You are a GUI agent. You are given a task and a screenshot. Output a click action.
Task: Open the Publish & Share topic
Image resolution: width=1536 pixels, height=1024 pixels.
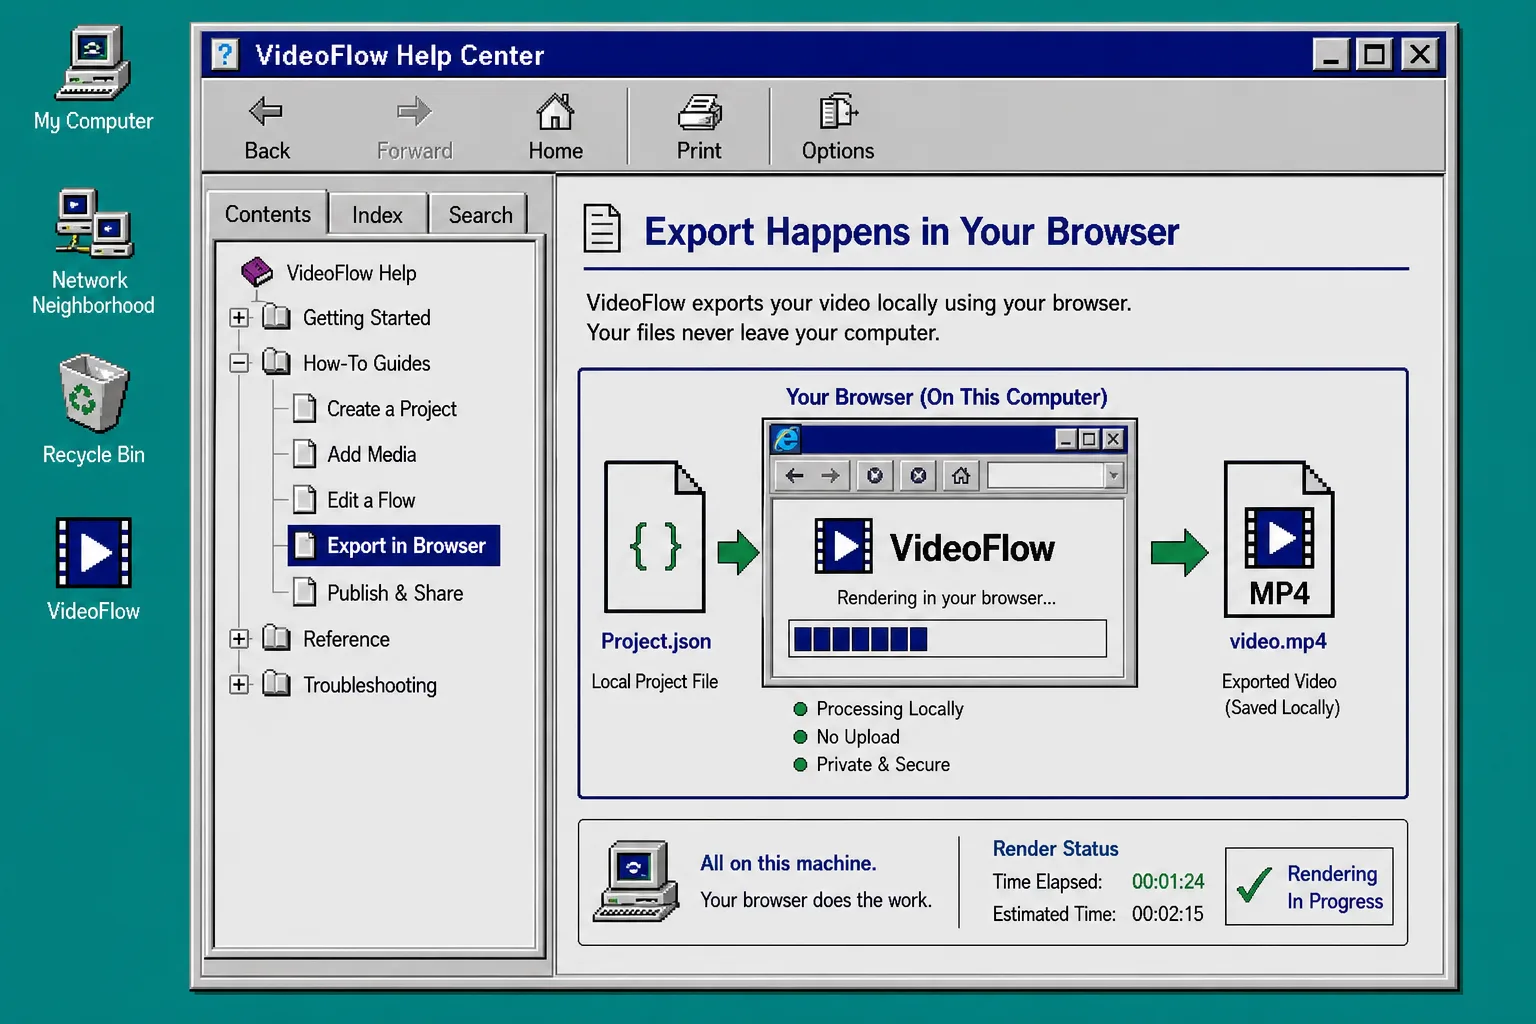pyautogui.click(x=378, y=593)
